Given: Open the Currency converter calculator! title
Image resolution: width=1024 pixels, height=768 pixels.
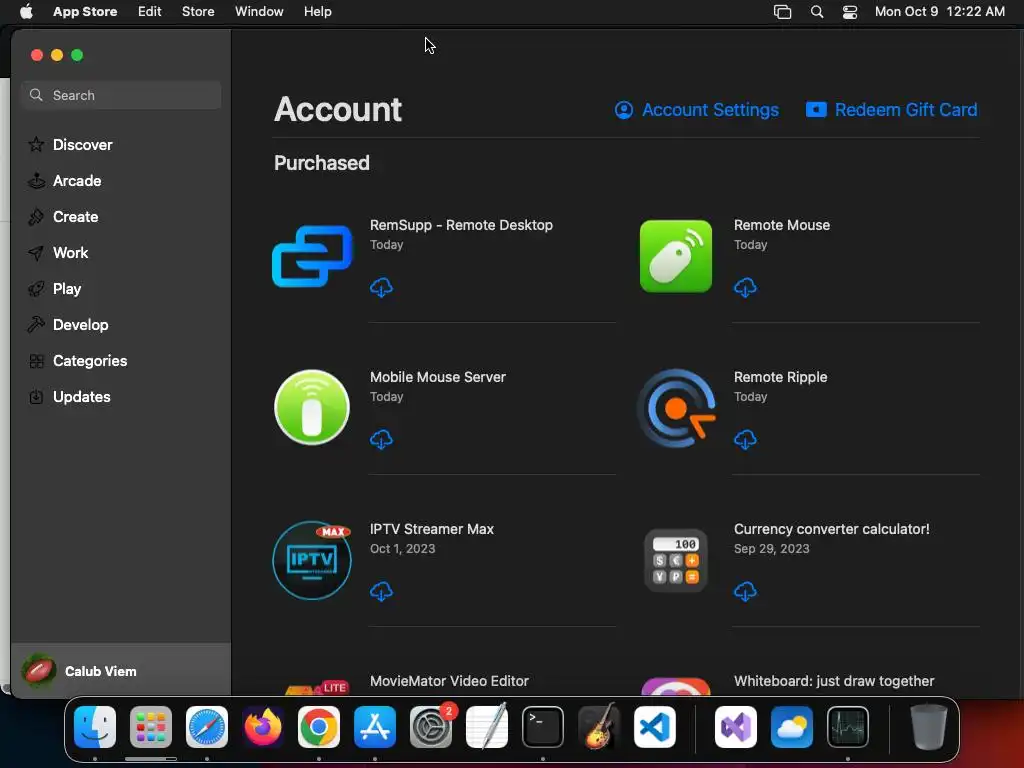Looking at the screenshot, I should tap(831, 530).
